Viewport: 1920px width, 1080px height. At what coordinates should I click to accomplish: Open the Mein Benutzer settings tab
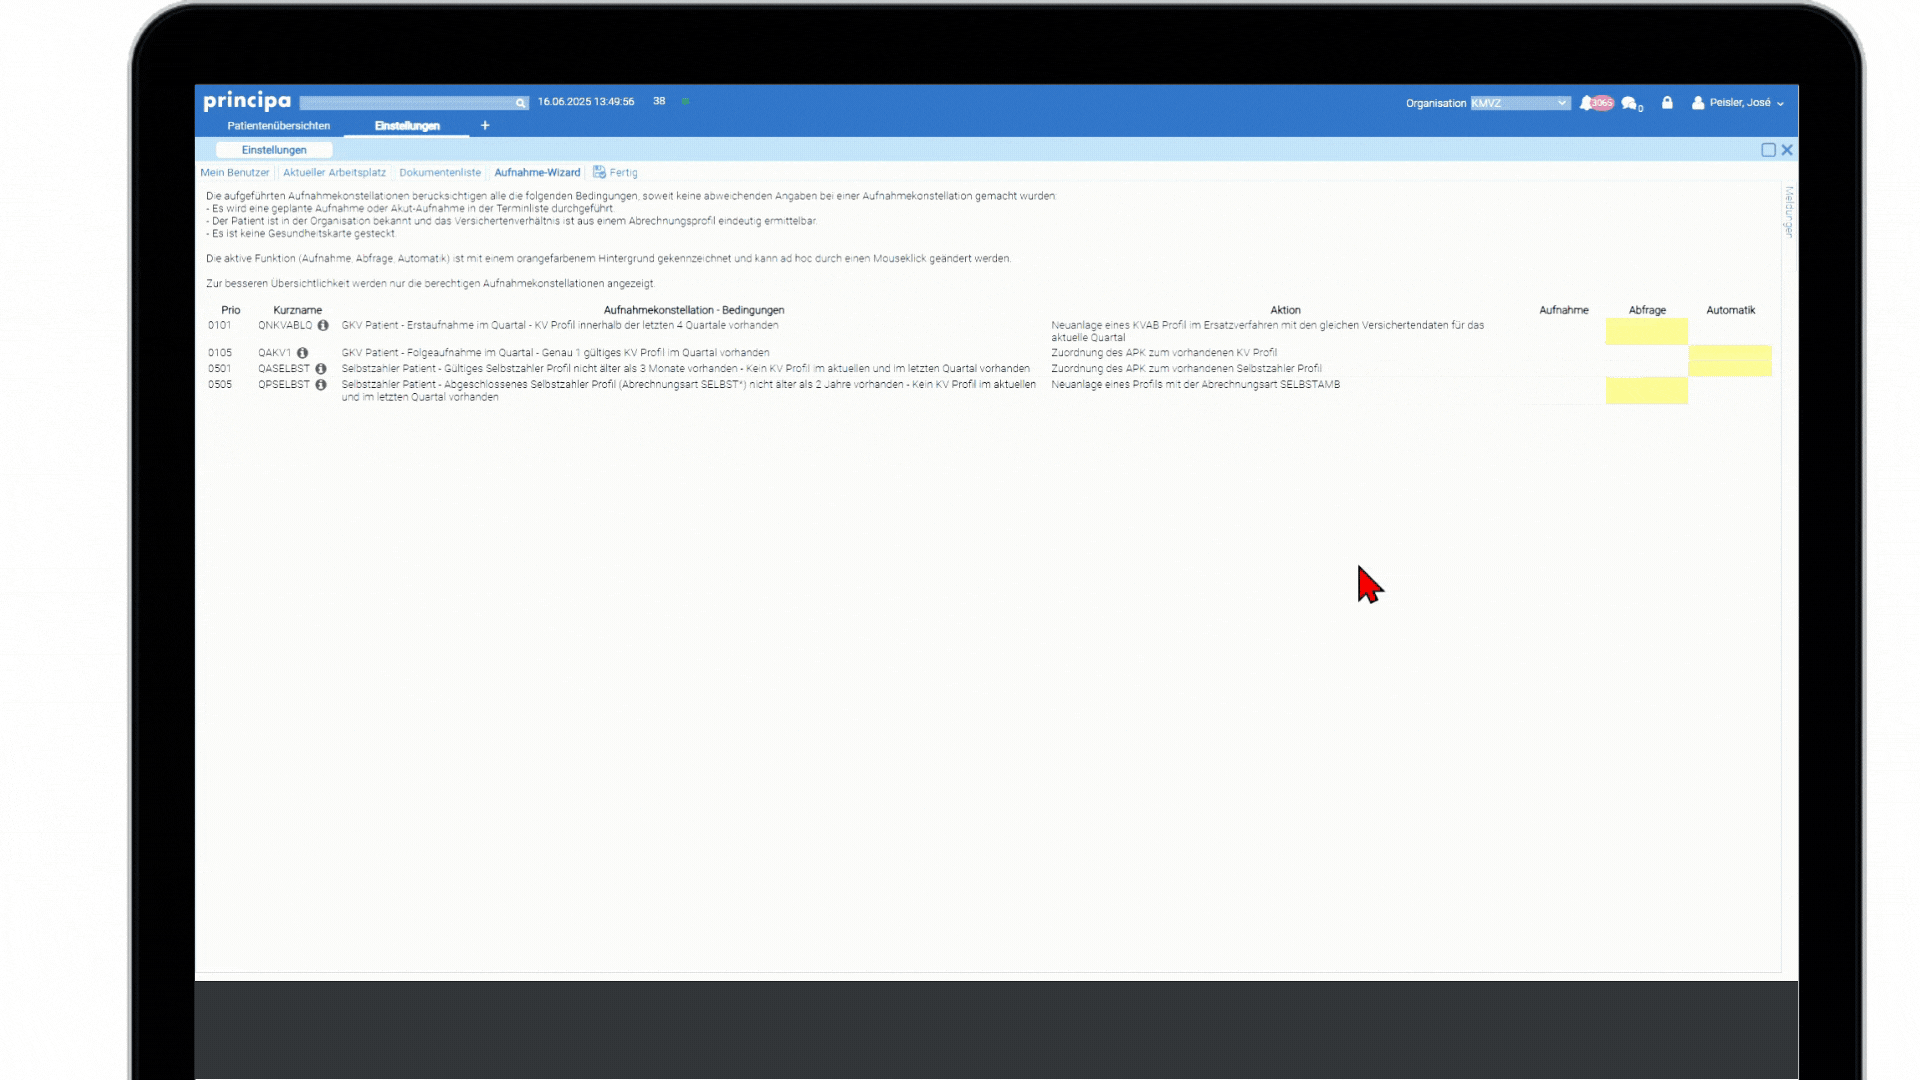point(234,173)
